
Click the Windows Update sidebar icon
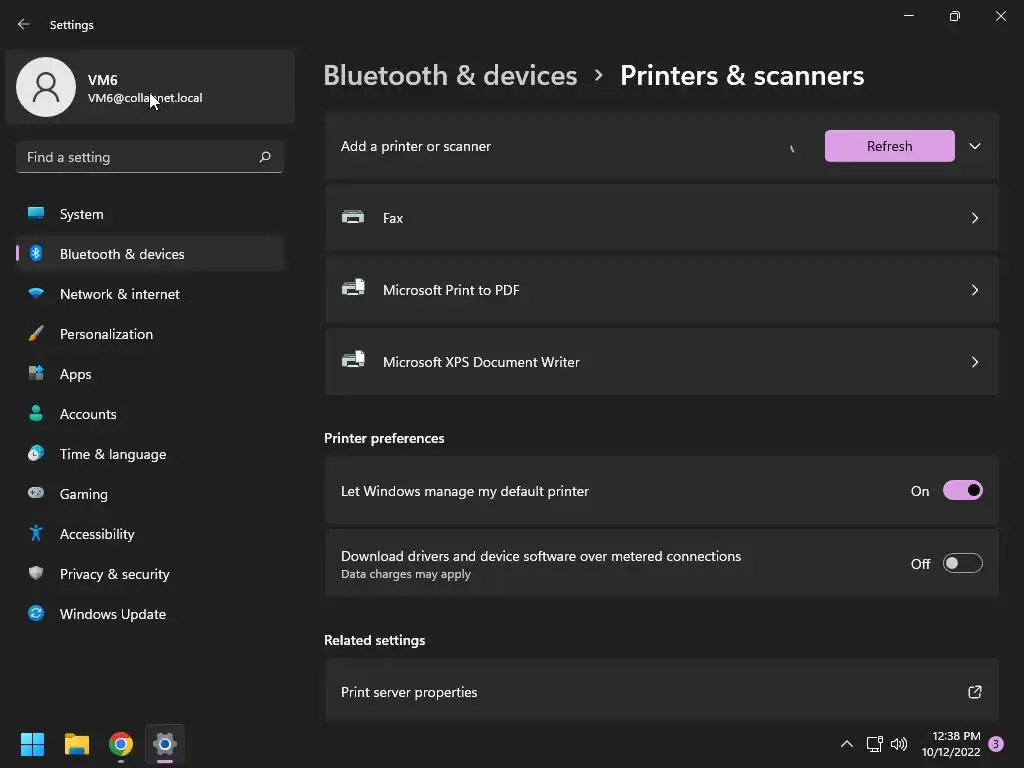(x=36, y=614)
